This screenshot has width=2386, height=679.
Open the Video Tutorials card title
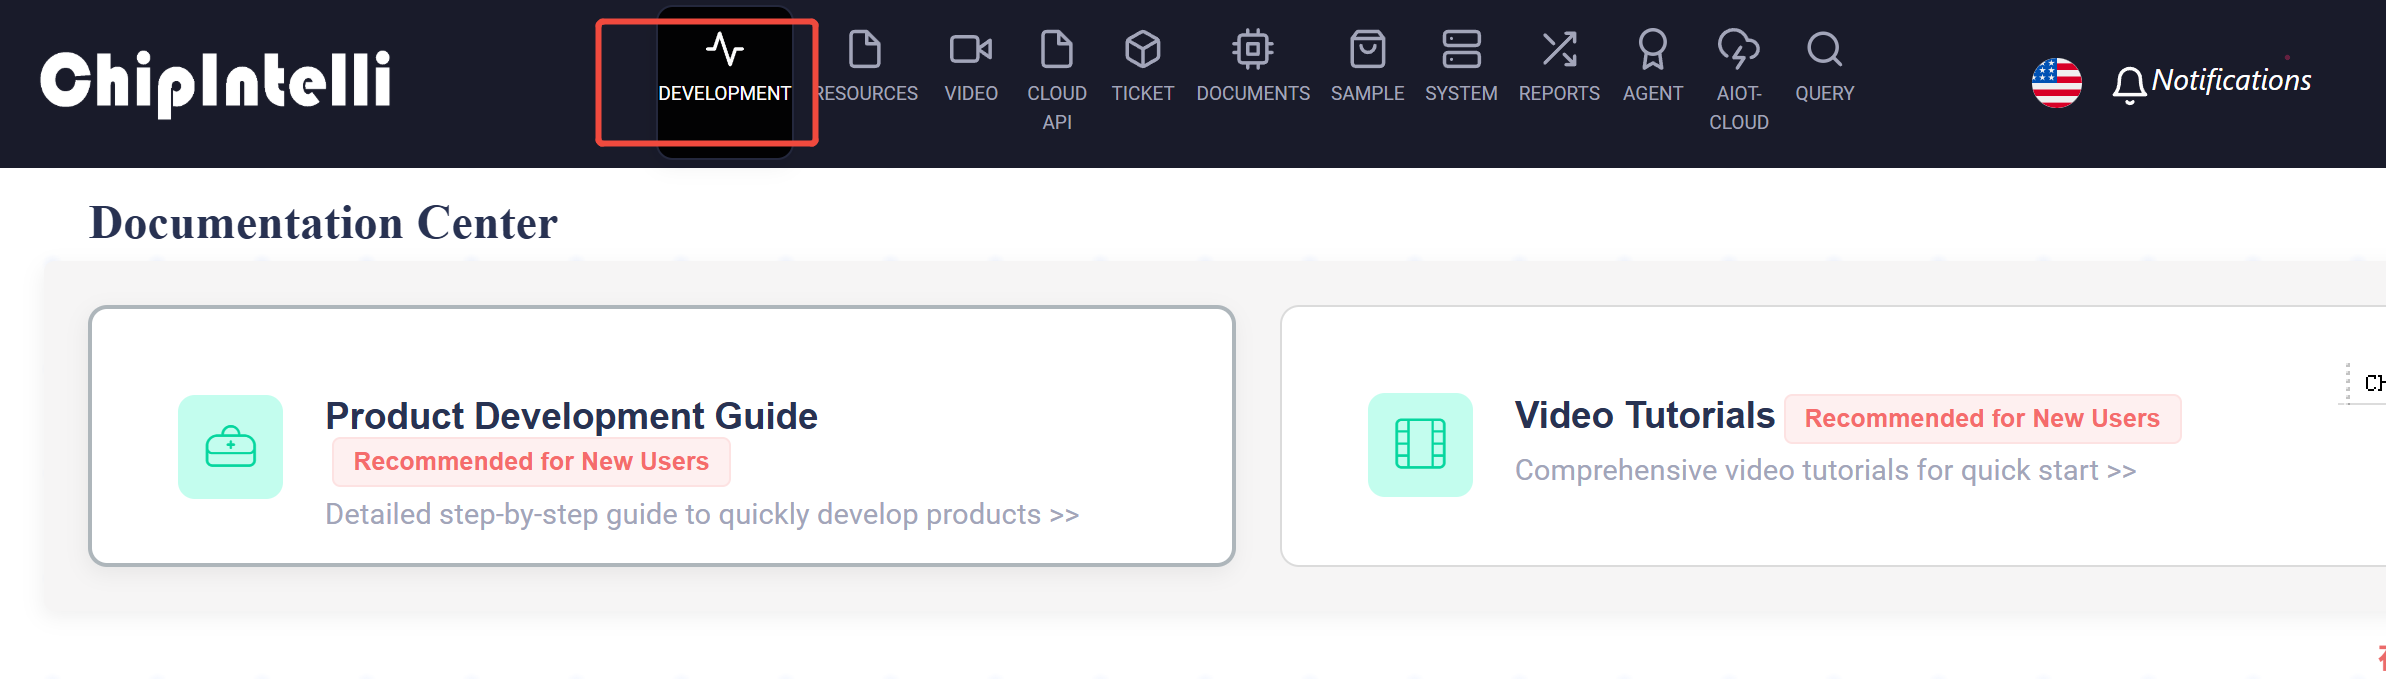pos(1644,415)
